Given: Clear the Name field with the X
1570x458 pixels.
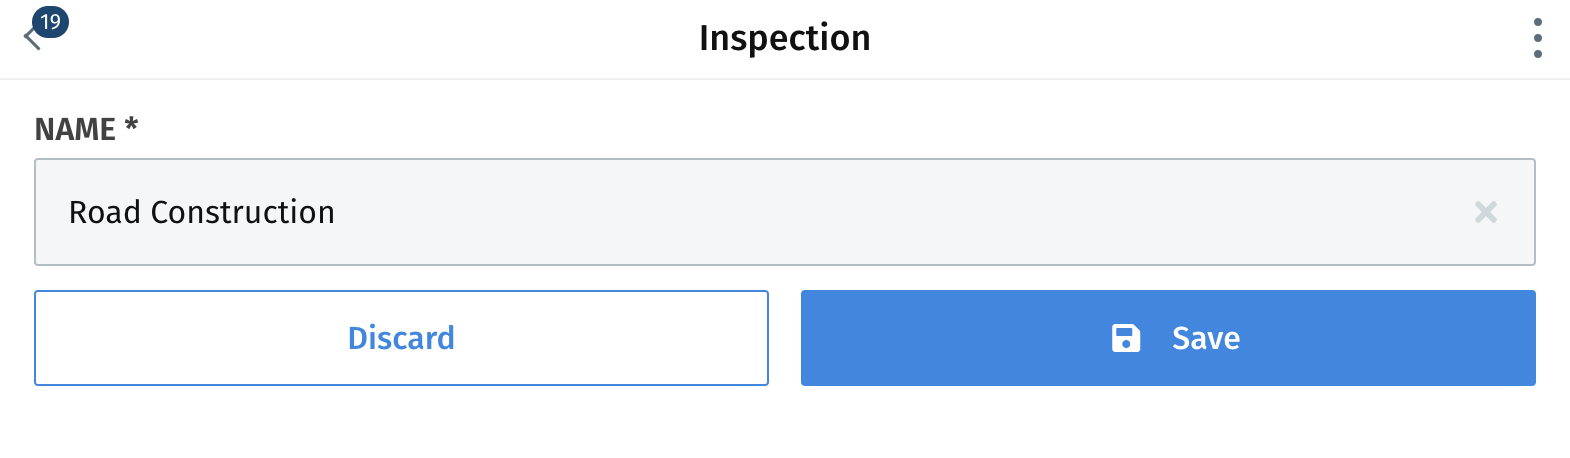Looking at the screenshot, I should 1485,212.
